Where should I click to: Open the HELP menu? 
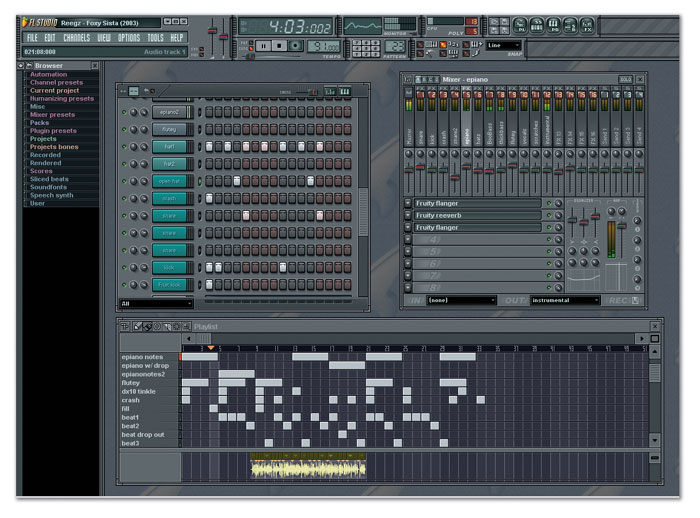[x=177, y=38]
